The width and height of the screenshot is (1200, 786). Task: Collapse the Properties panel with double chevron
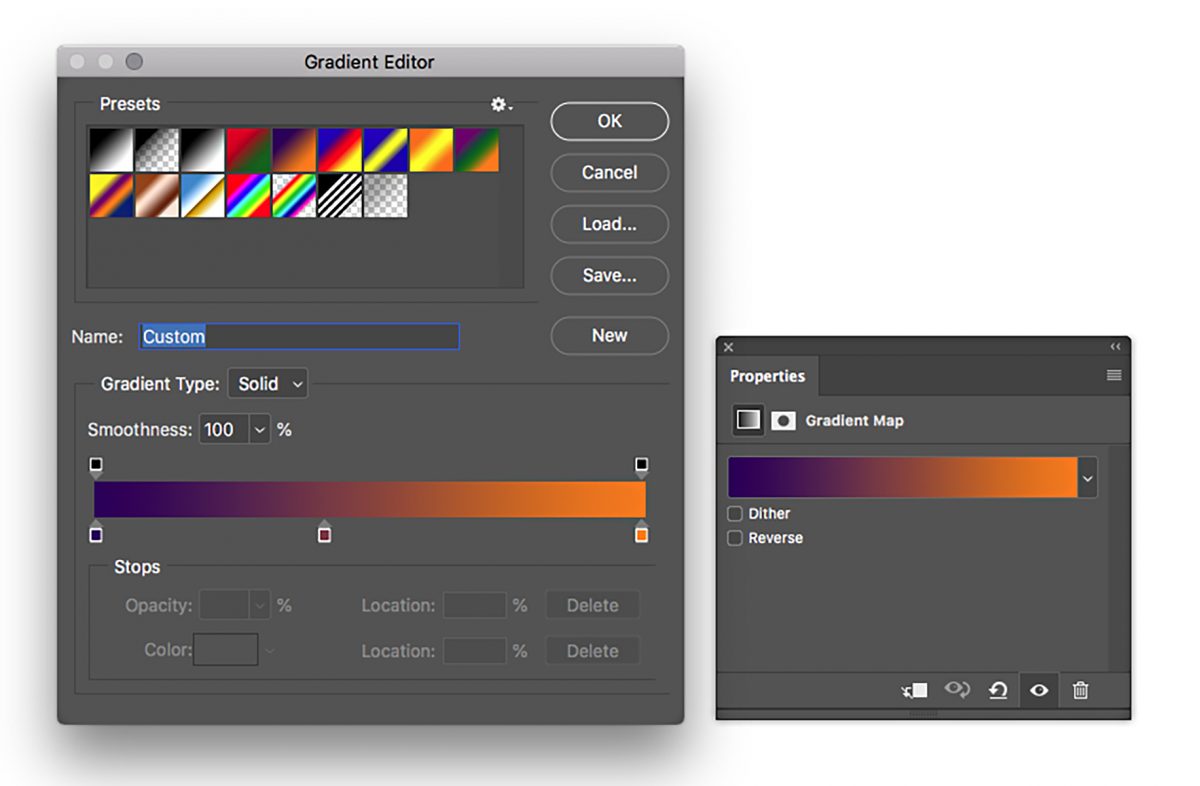(1115, 347)
